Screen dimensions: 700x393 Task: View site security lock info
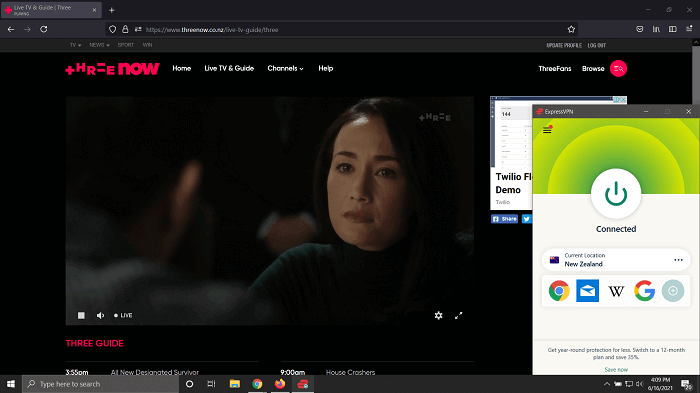point(125,29)
